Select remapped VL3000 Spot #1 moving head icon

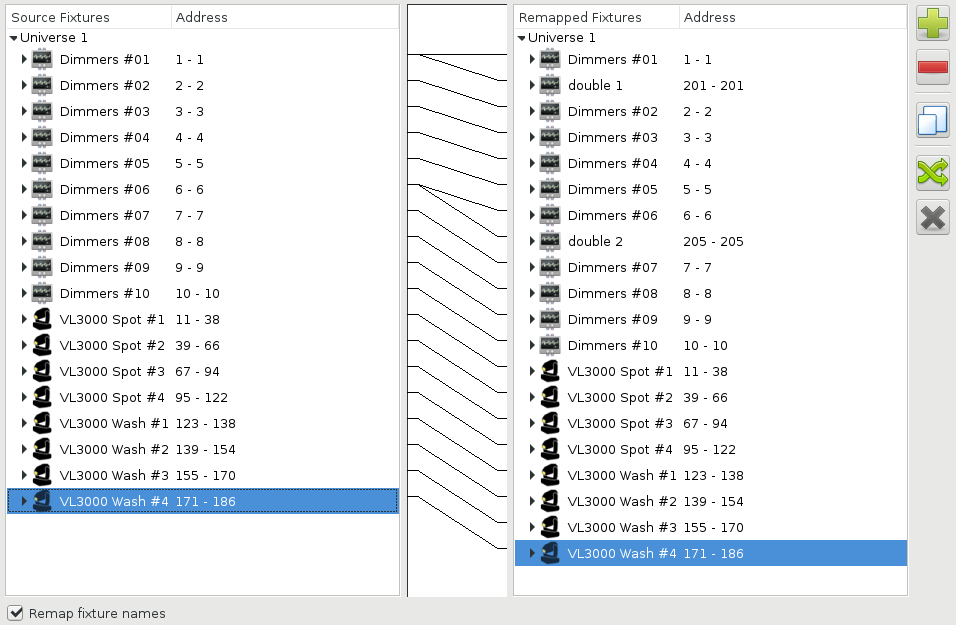click(550, 371)
